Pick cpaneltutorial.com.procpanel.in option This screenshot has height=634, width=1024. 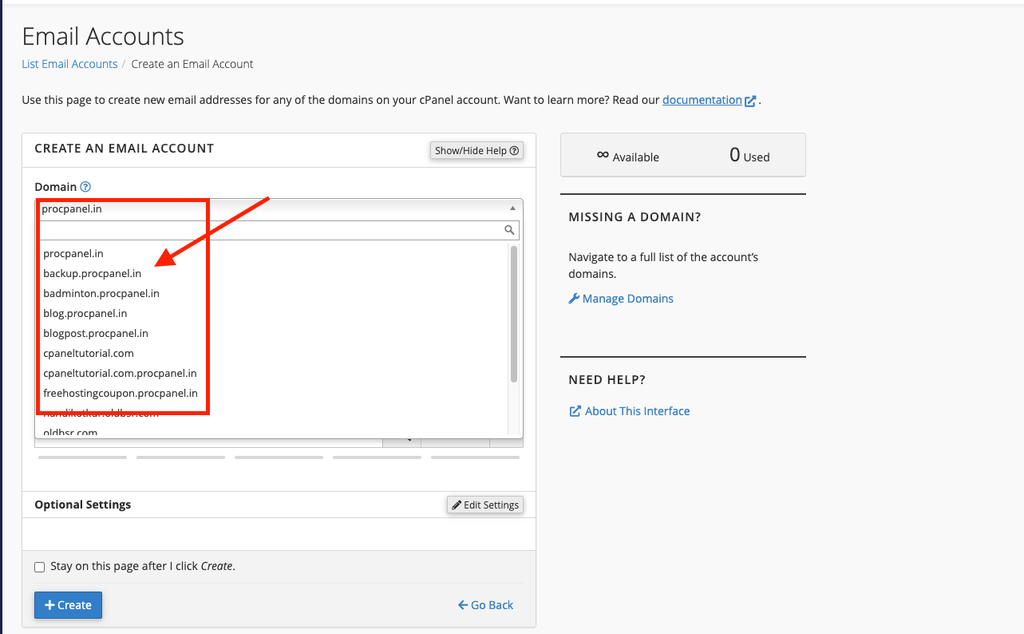[x=120, y=373]
